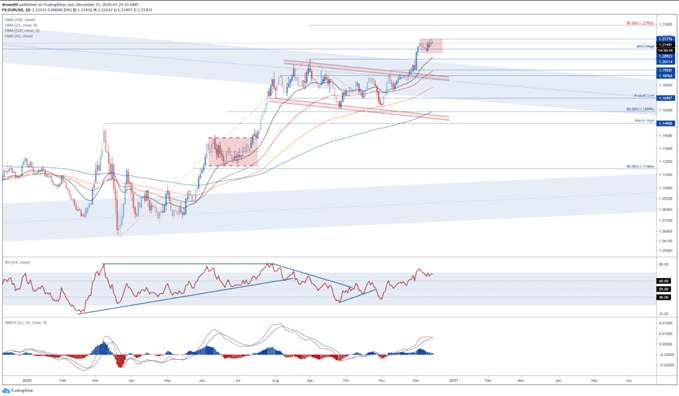
Task: Click the RSI 80.00 axis value
Action: point(663,264)
